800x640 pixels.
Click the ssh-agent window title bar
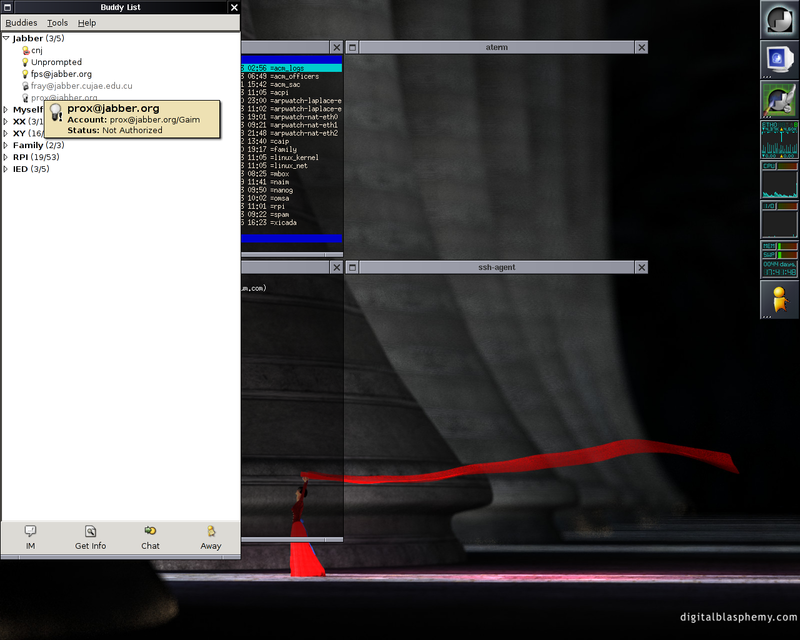tap(496, 267)
